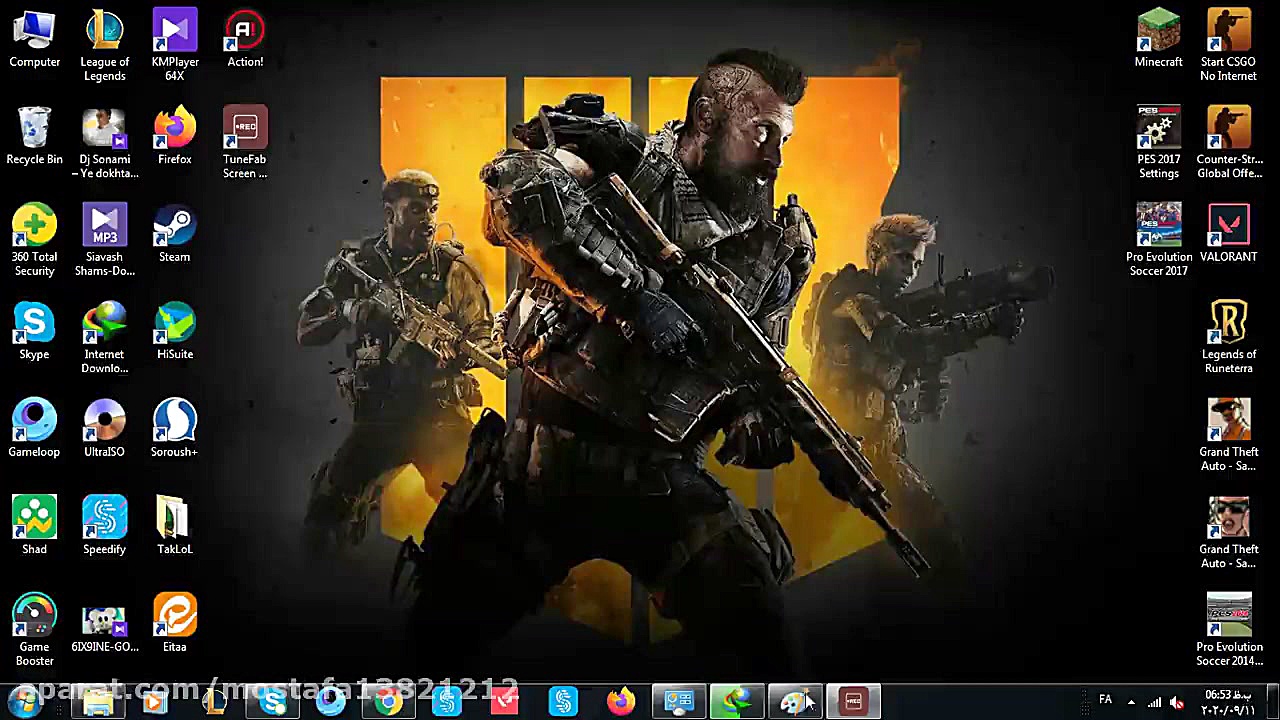Select the Firefox shortcut on the desktop
The height and width of the screenshot is (720, 1280).
(175, 136)
